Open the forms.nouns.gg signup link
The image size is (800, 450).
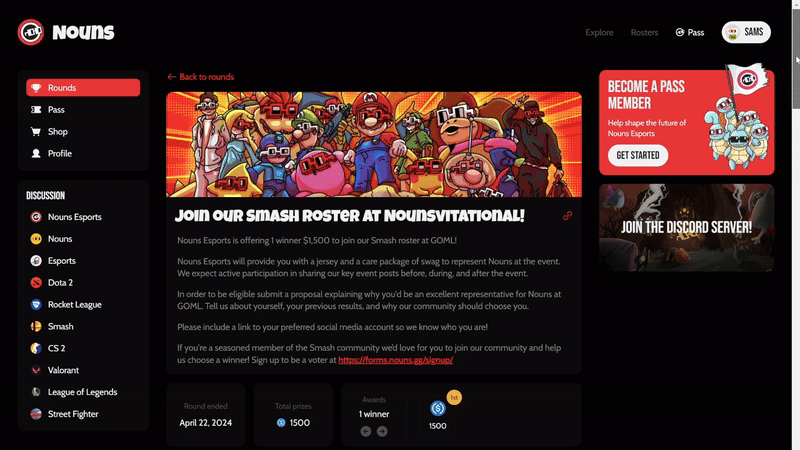389,359
